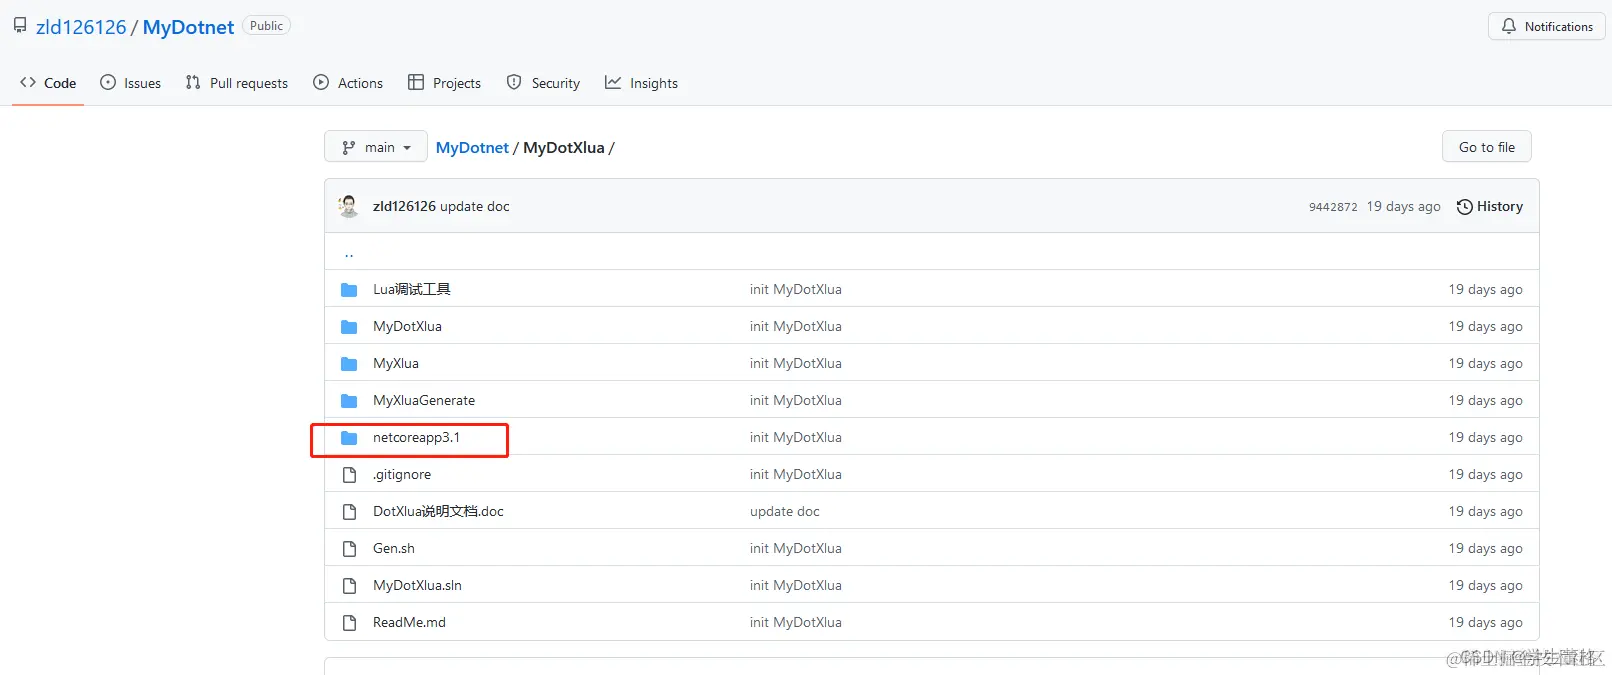Open the zld126126 owner link

pyautogui.click(x=81, y=27)
